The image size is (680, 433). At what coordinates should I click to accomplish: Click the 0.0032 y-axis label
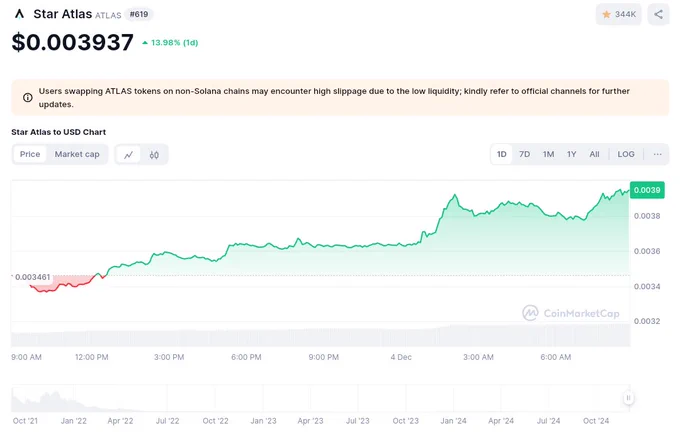pyautogui.click(x=647, y=321)
